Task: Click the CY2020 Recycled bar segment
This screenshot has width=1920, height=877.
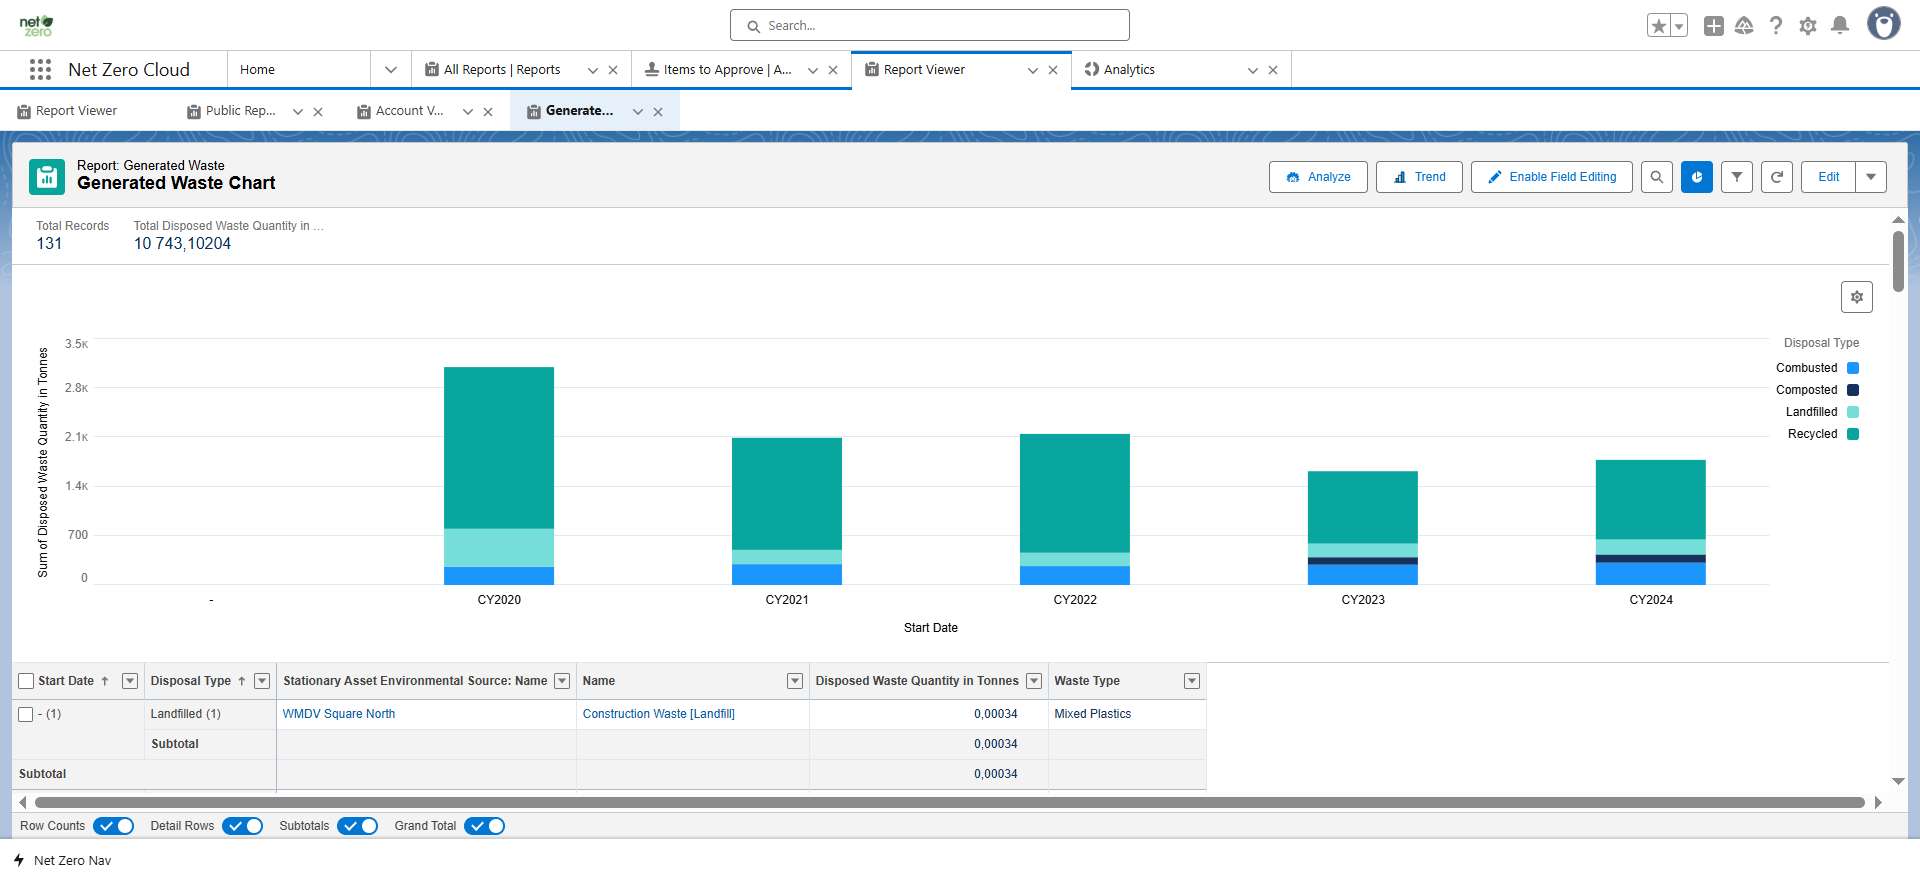Action: point(499,448)
